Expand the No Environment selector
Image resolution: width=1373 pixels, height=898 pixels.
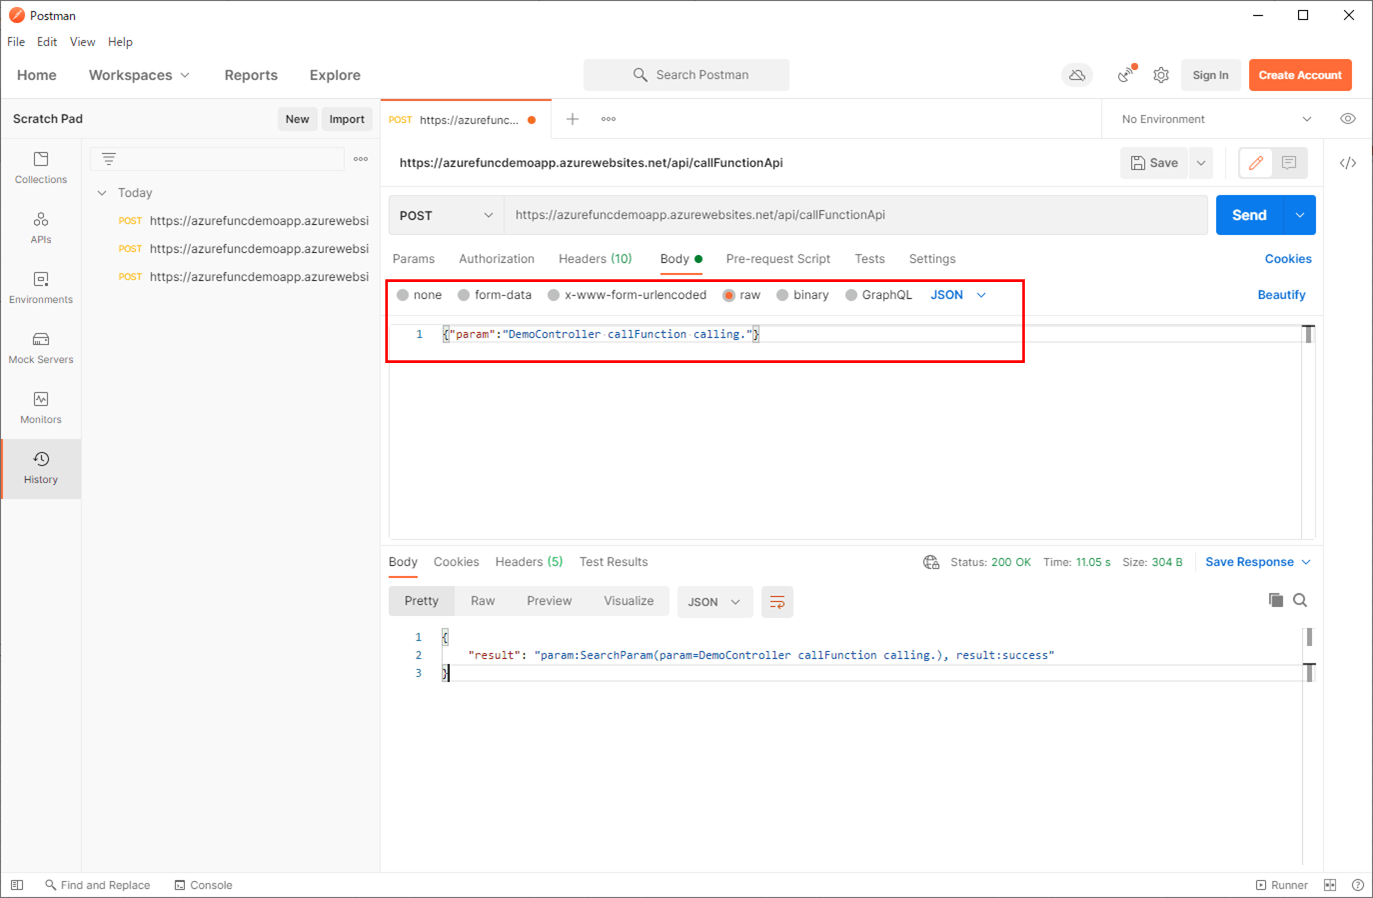(1215, 119)
